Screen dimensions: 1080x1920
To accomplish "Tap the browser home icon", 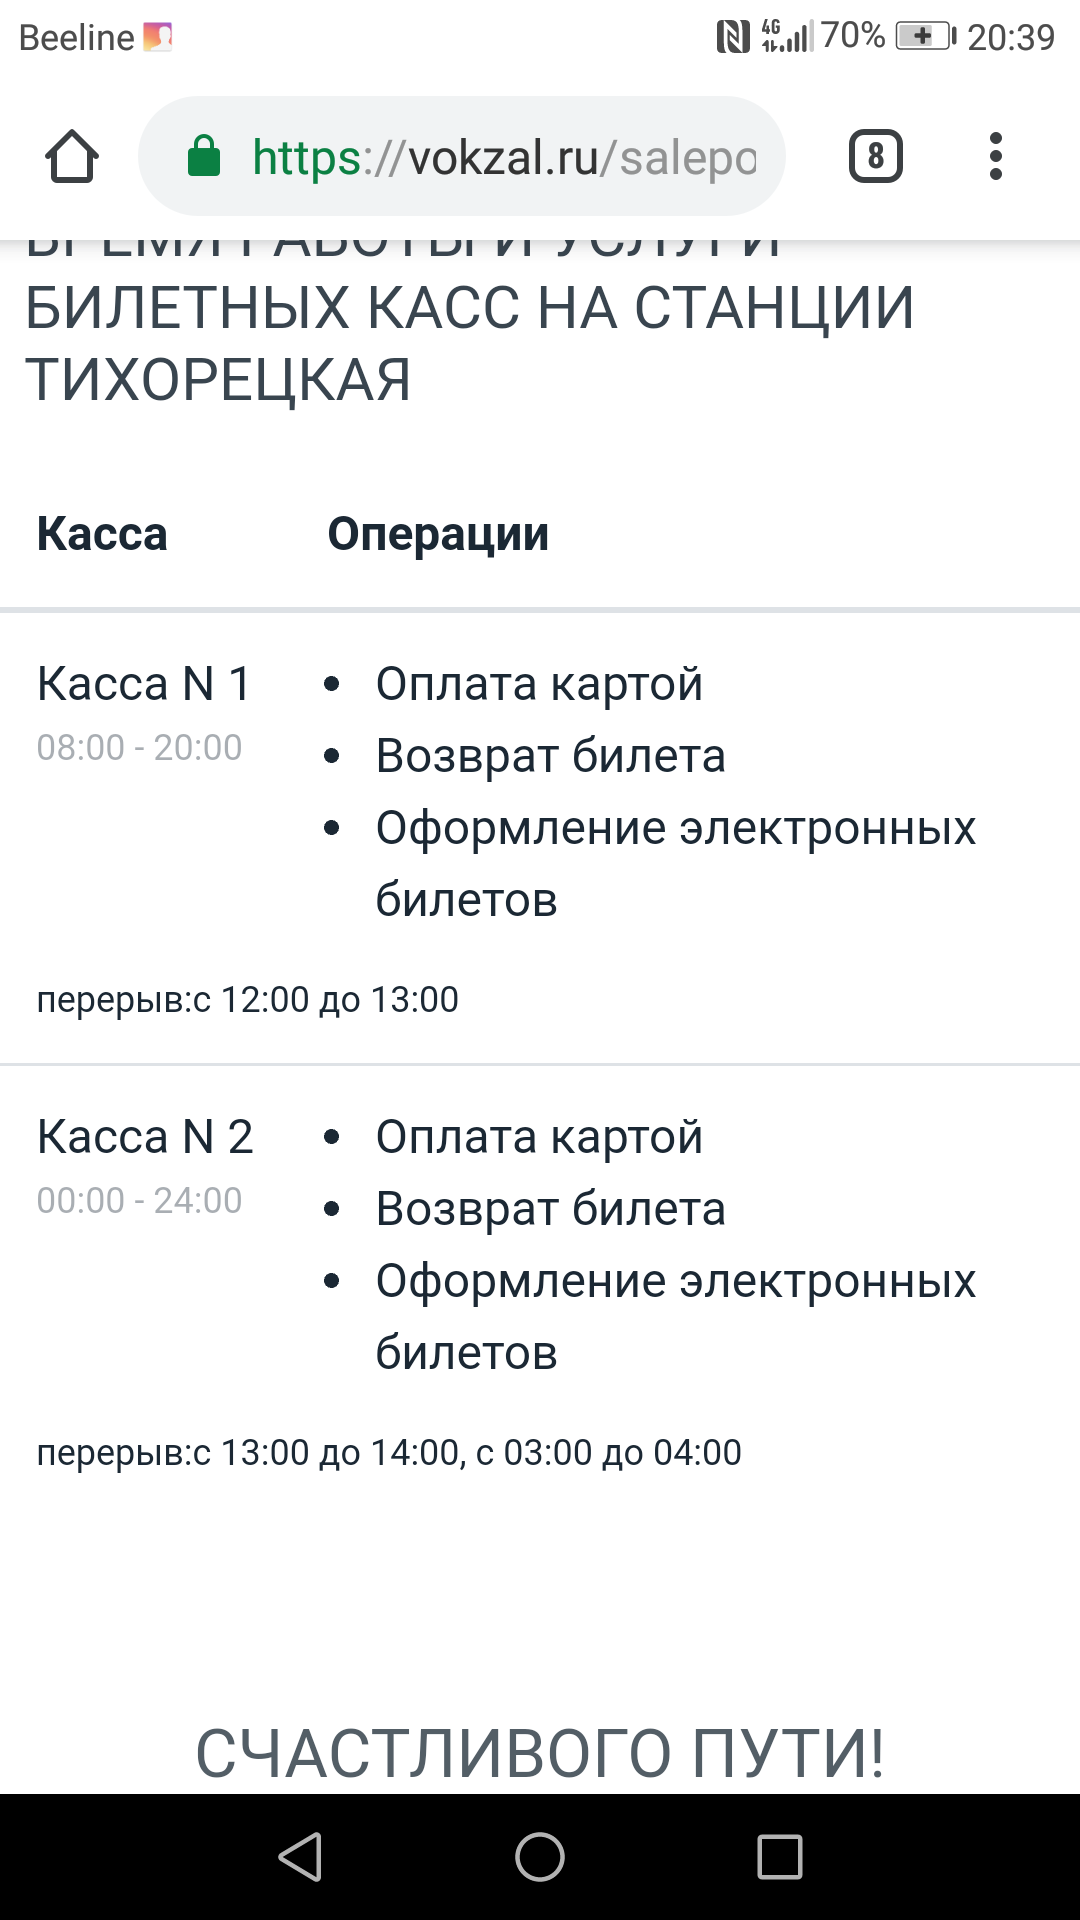I will point(72,157).
